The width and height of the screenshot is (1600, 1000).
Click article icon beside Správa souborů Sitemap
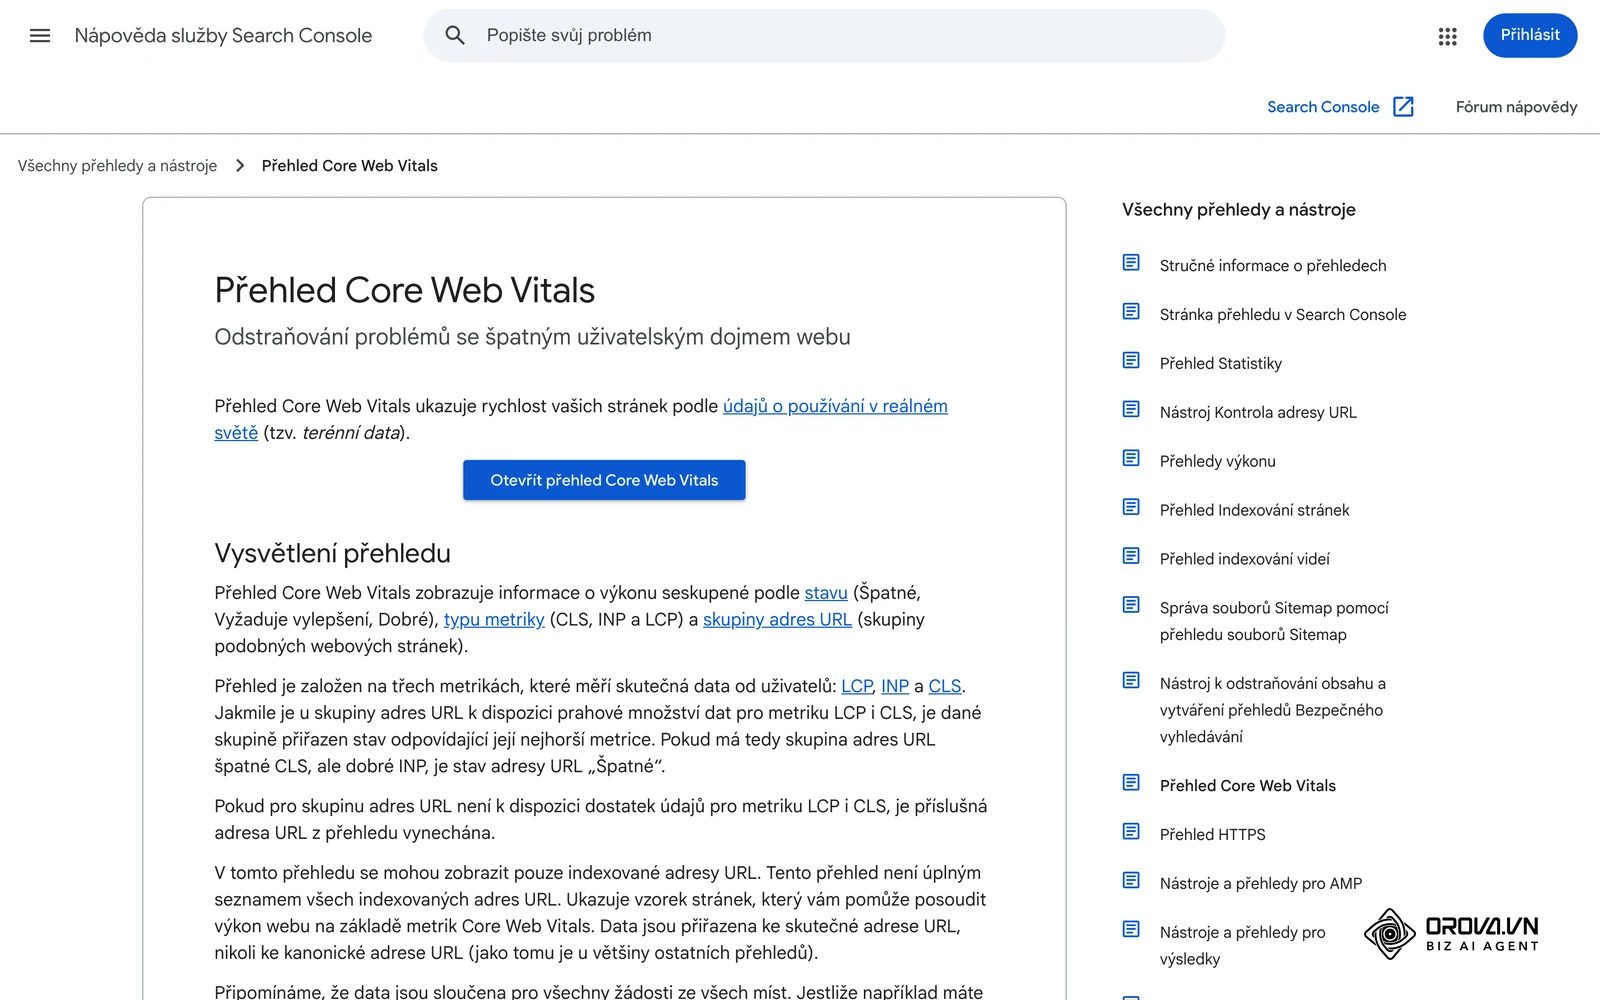coord(1131,605)
